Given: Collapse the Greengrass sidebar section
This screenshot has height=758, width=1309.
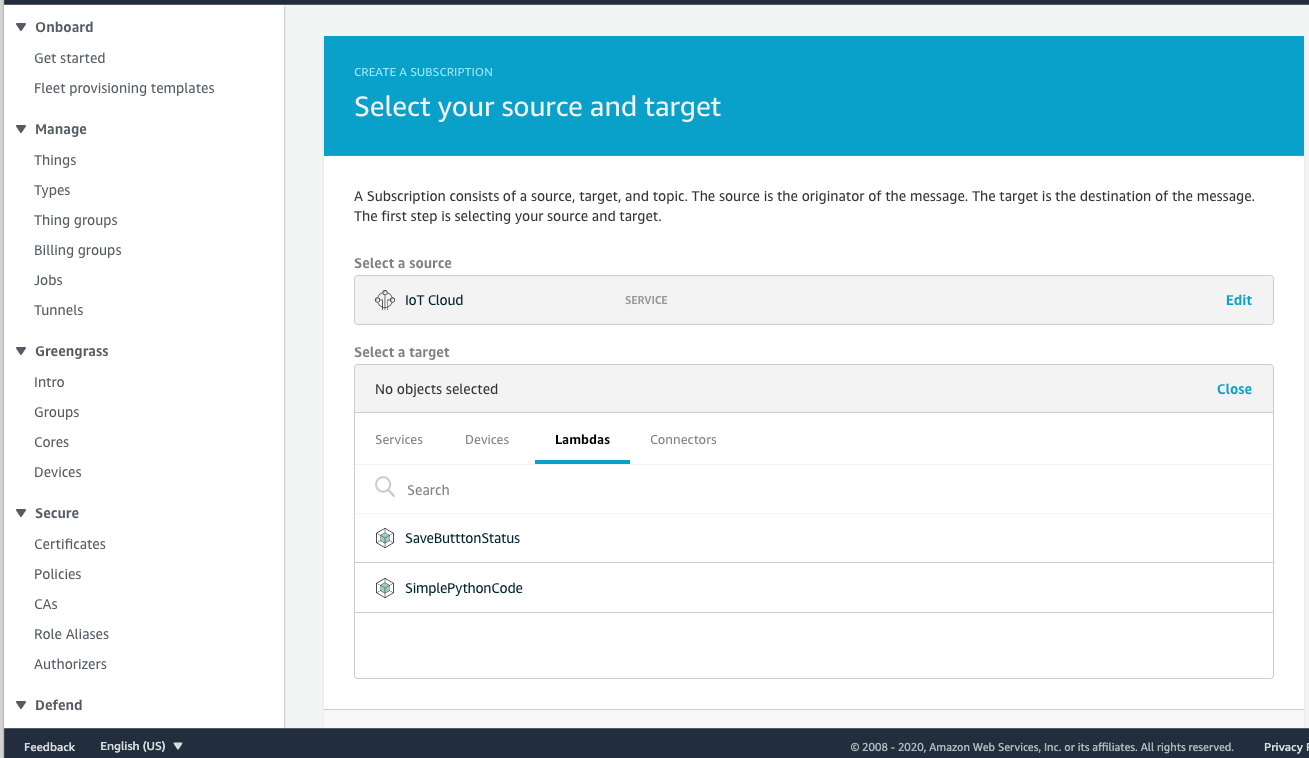Looking at the screenshot, I should [x=21, y=351].
